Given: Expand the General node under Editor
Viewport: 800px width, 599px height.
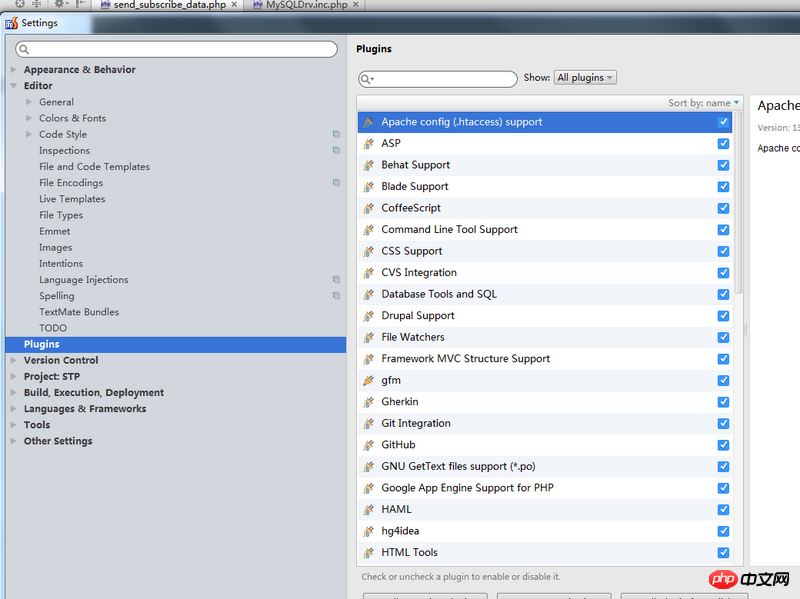Looking at the screenshot, I should [29, 102].
